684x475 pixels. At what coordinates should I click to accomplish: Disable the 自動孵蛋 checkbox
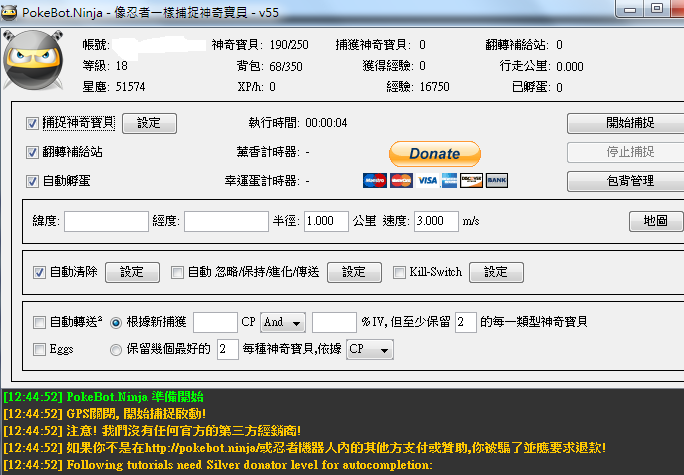coord(32,181)
